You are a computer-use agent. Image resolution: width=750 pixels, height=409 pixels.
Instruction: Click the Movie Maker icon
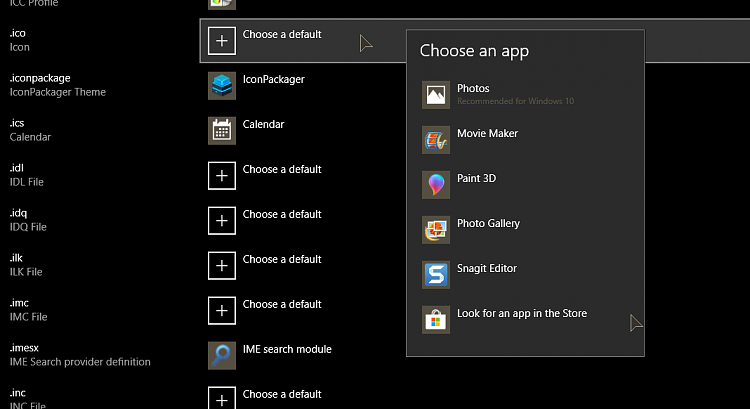coord(436,140)
